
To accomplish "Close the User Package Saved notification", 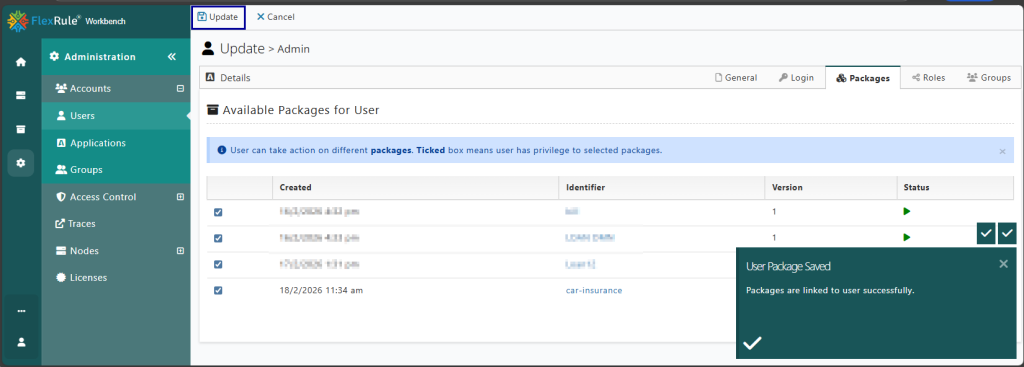I will coord(1004,264).
